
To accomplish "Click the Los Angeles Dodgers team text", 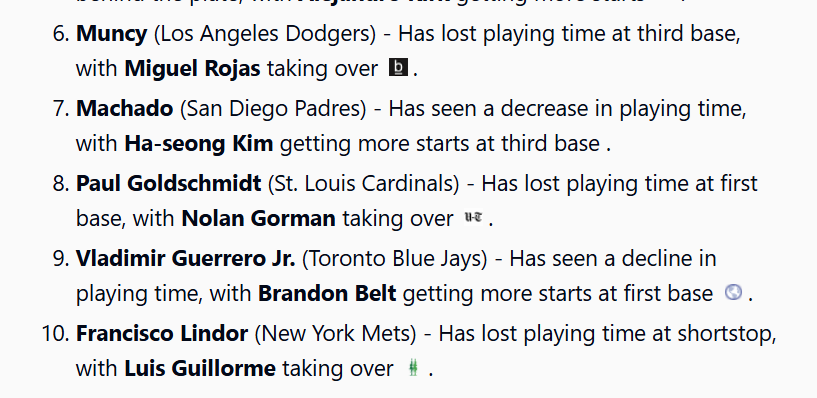I will (265, 34).
